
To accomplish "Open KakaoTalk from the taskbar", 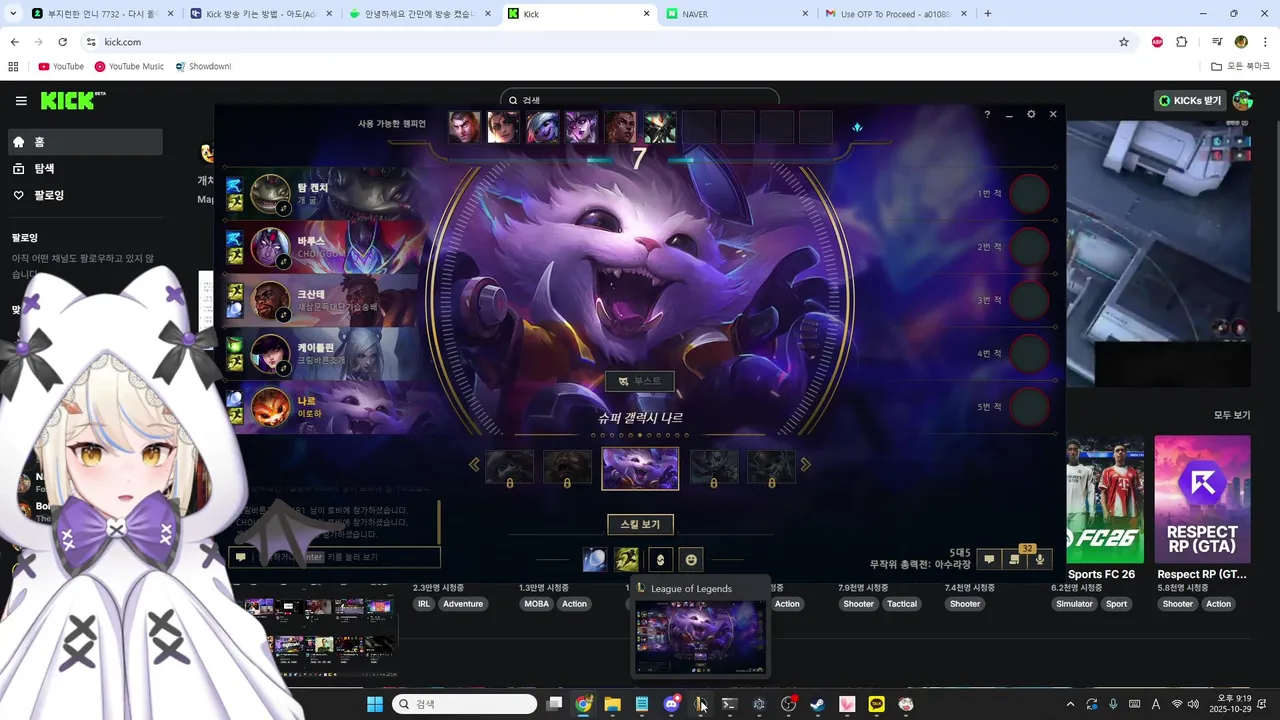I will point(877,704).
